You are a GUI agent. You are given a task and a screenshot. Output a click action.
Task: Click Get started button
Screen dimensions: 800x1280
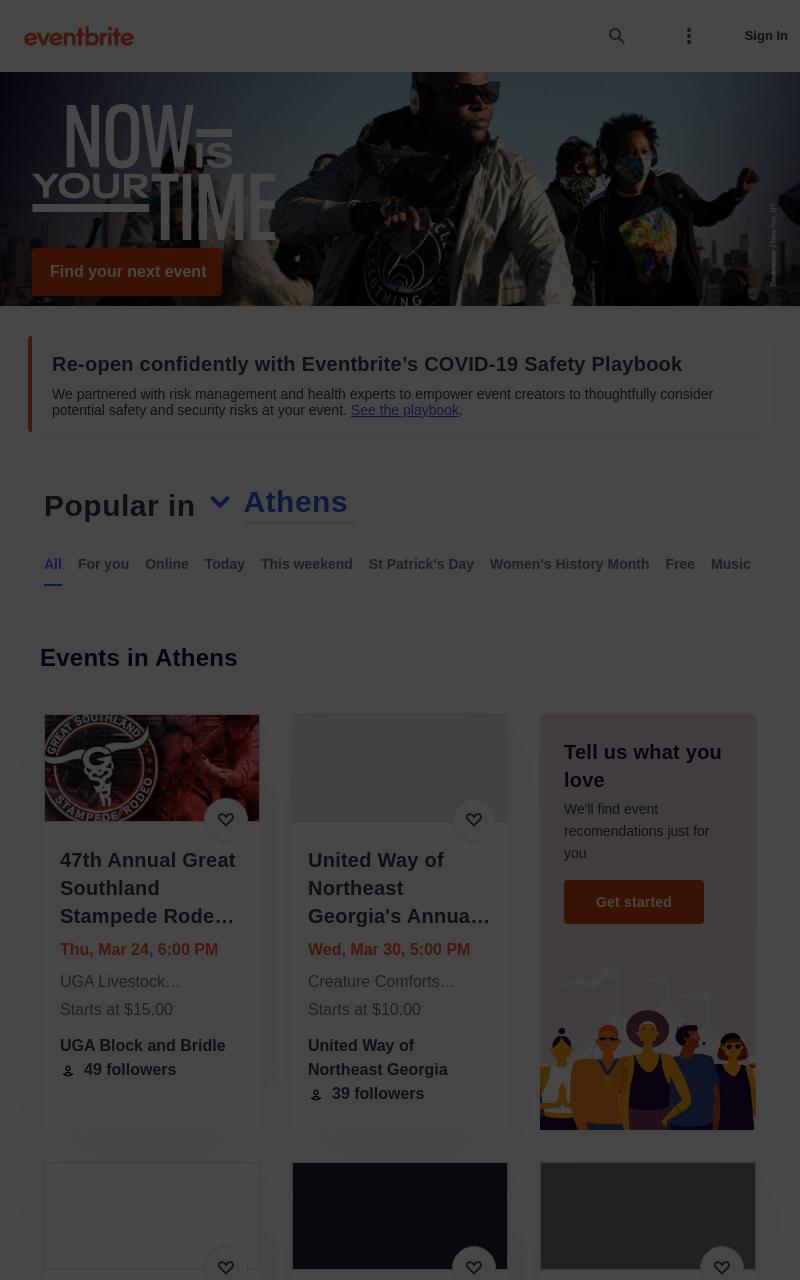pyautogui.click(x=634, y=902)
